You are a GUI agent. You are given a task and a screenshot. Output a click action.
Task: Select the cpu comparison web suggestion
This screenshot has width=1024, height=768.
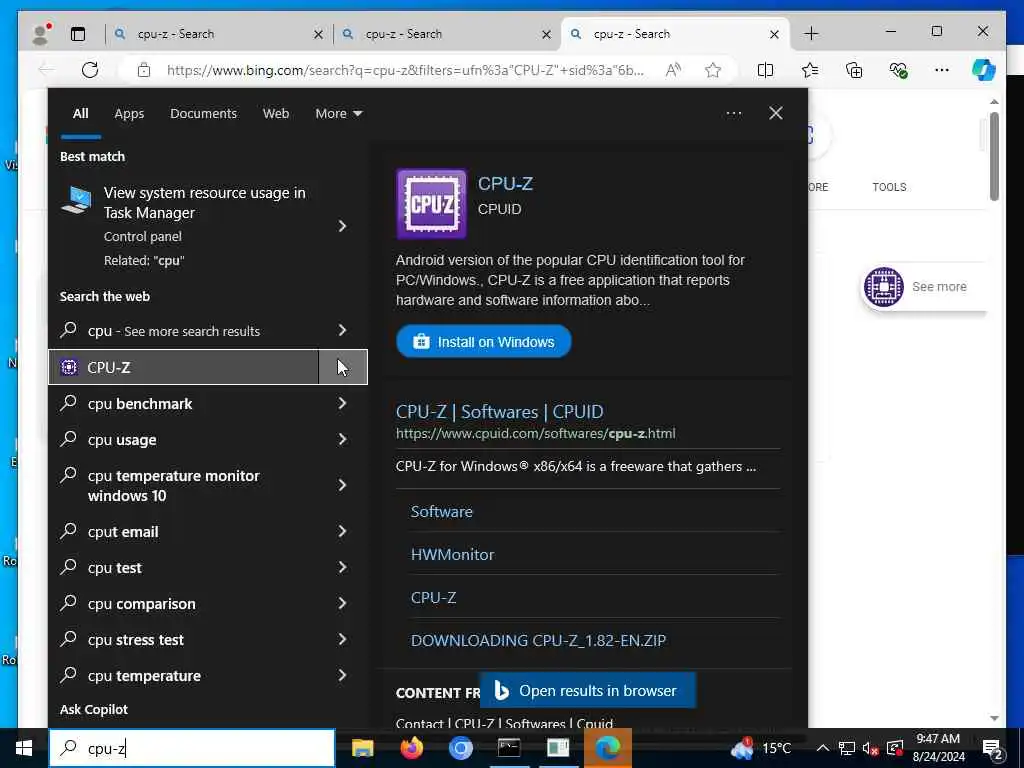[184, 603]
